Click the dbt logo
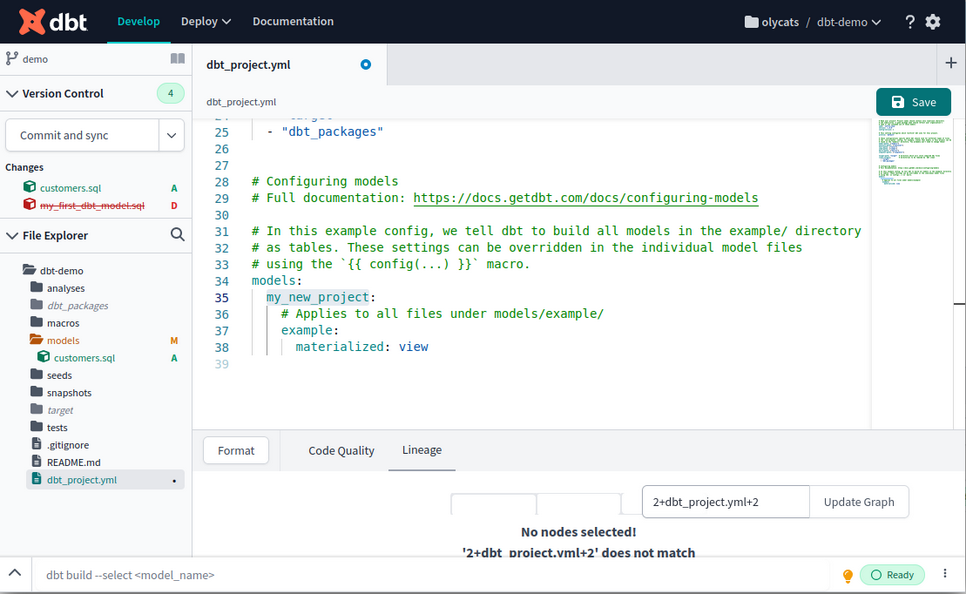Image resolution: width=966 pixels, height=595 pixels. (53, 22)
